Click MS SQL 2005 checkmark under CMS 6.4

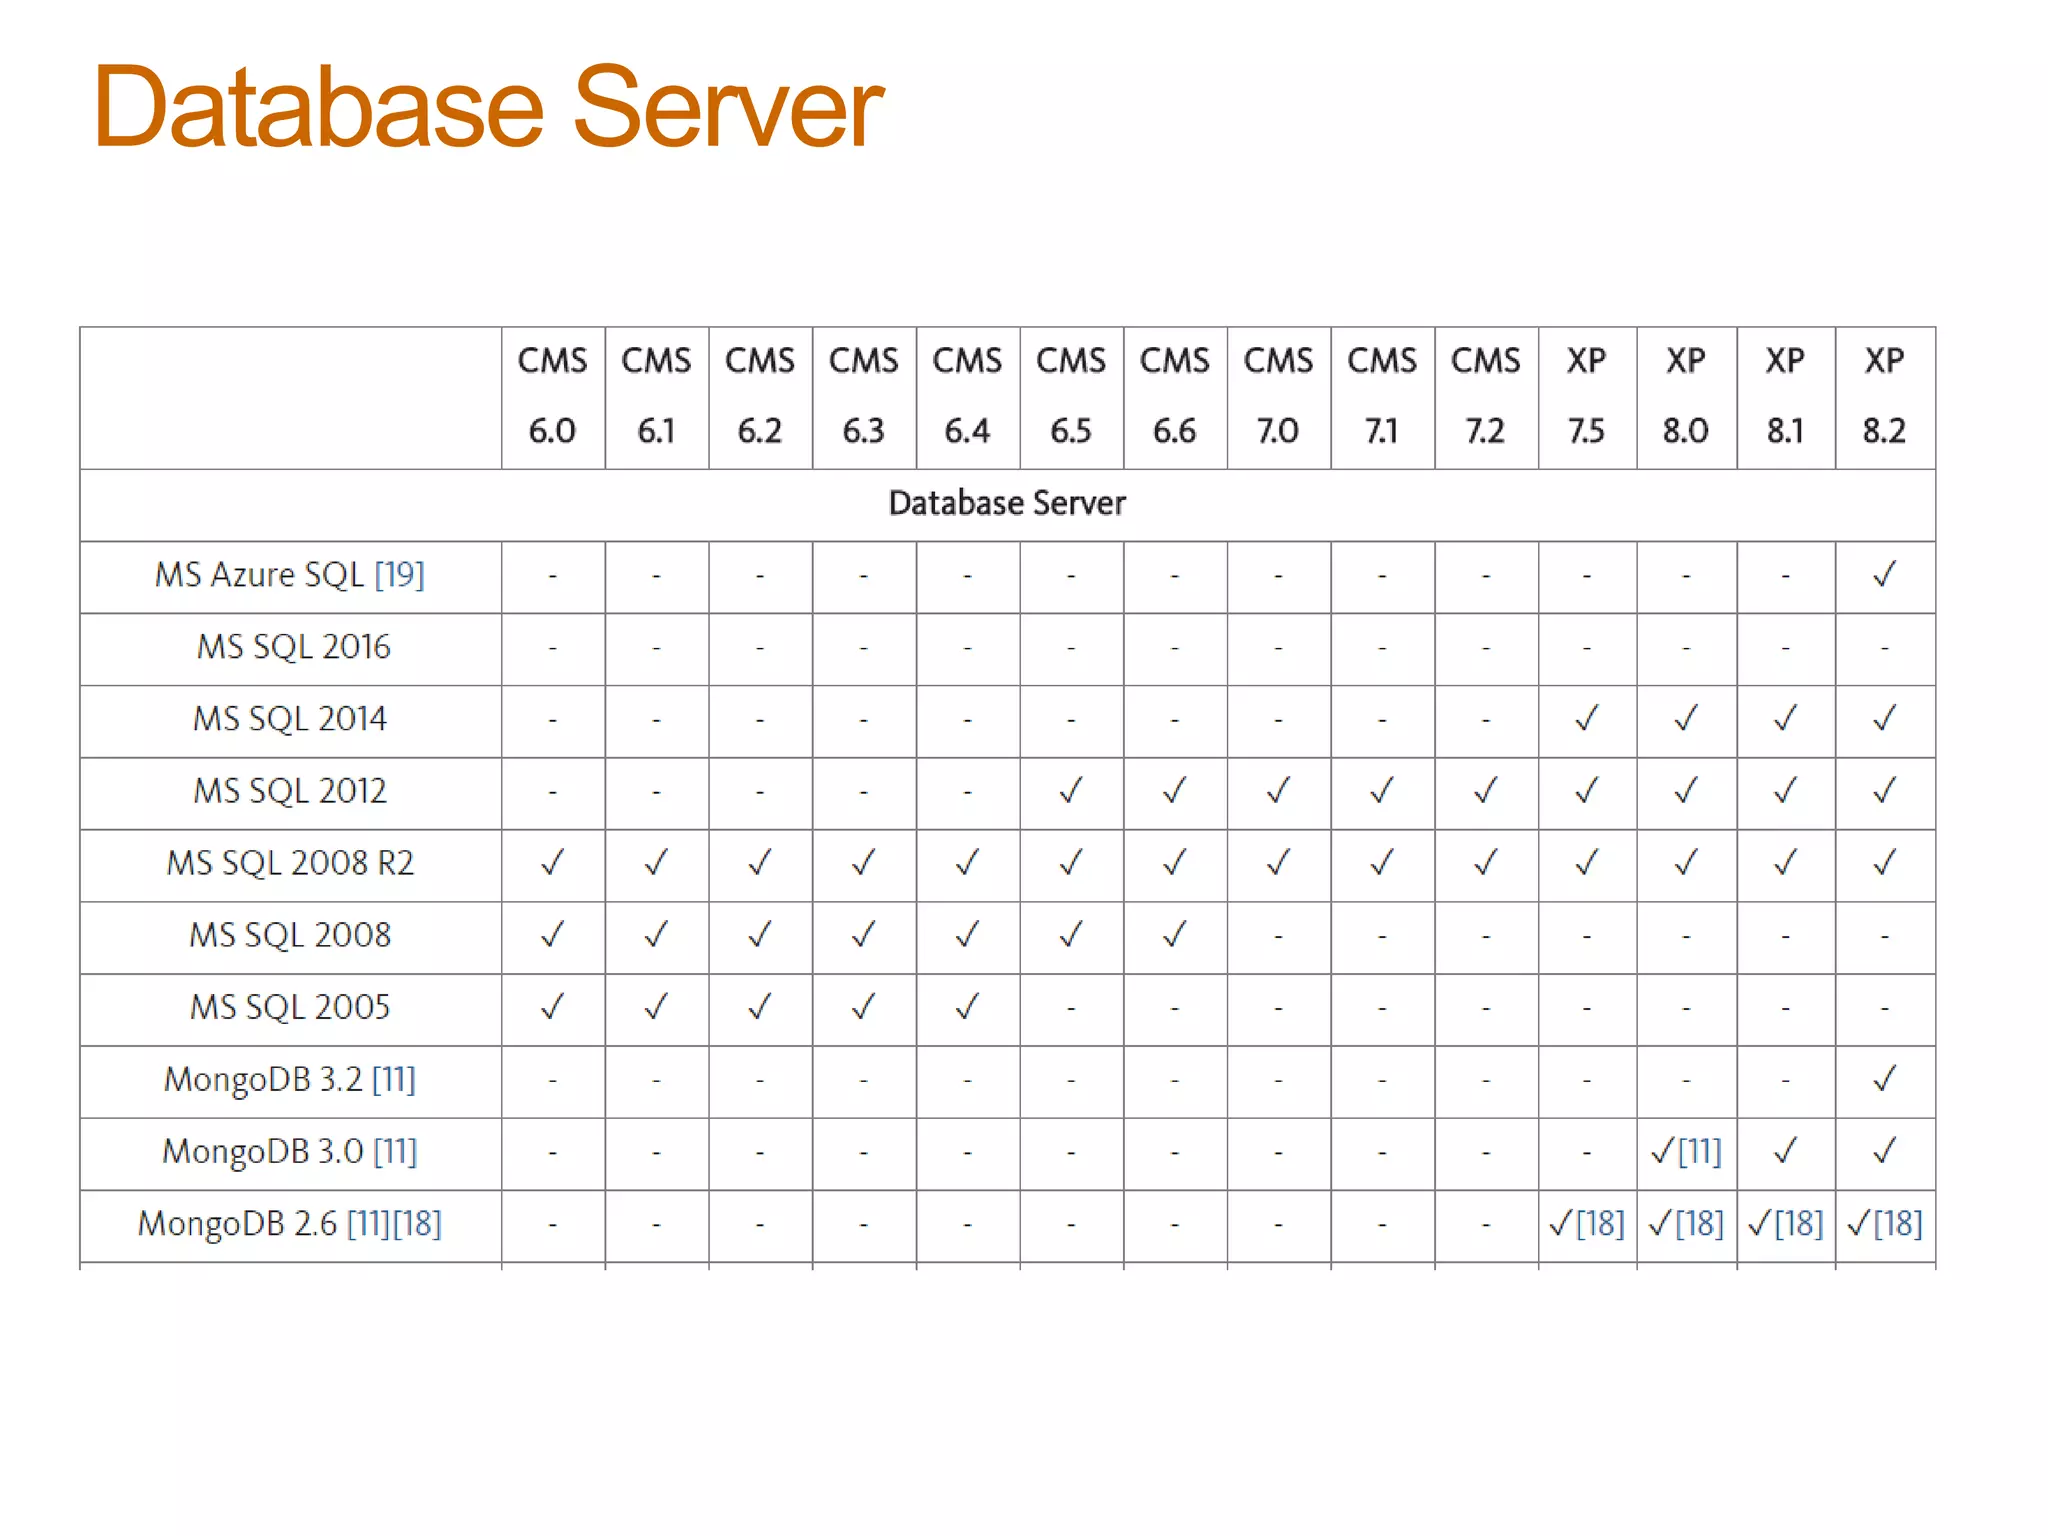coord(968,1007)
